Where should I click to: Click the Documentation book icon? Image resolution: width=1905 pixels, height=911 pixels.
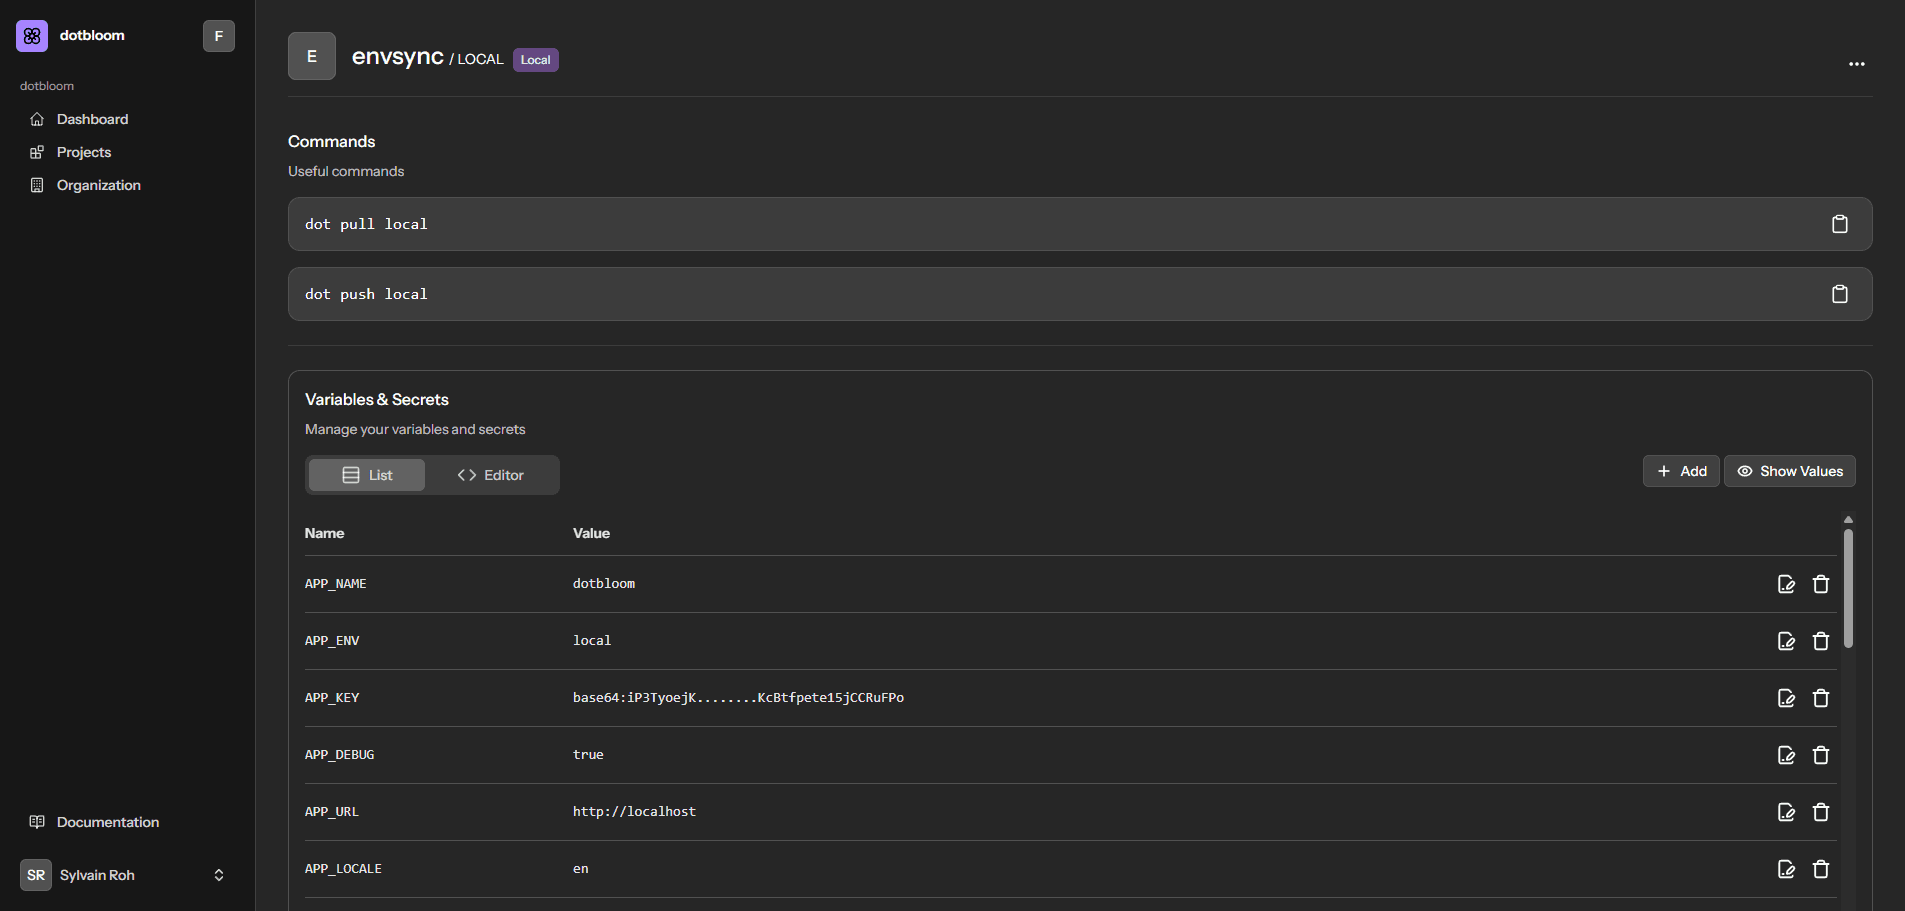click(x=37, y=822)
